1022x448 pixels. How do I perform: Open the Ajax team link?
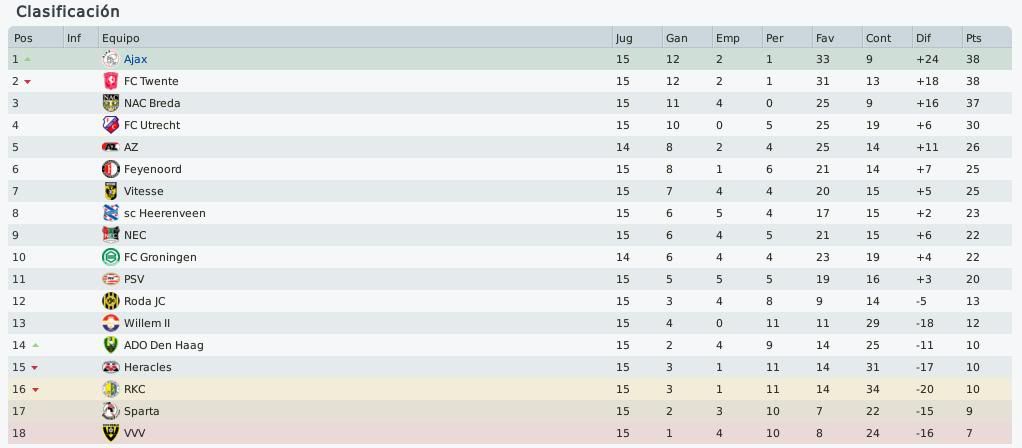pyautogui.click(x=136, y=59)
